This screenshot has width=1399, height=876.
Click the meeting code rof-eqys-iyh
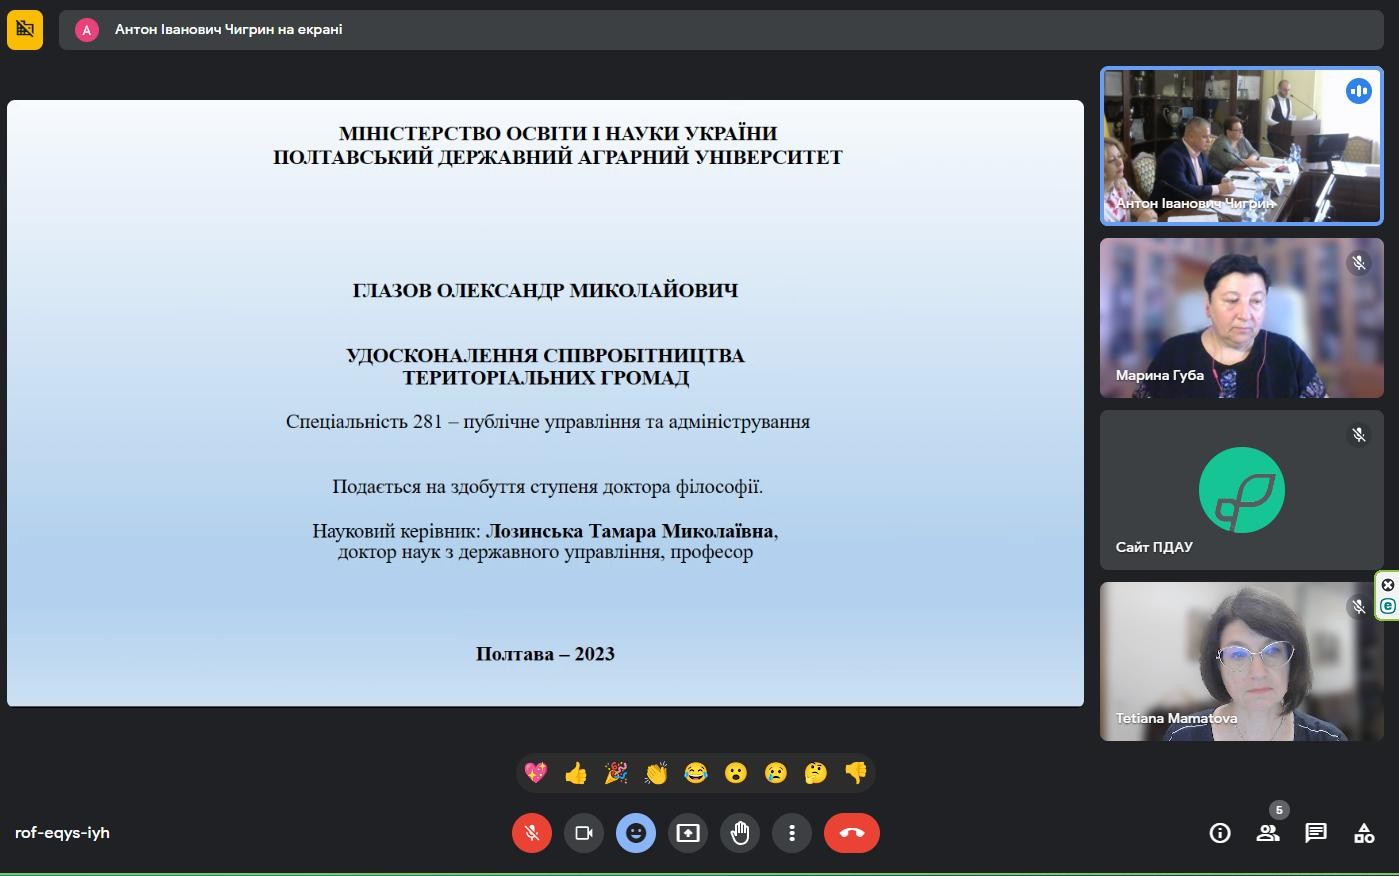coord(62,833)
